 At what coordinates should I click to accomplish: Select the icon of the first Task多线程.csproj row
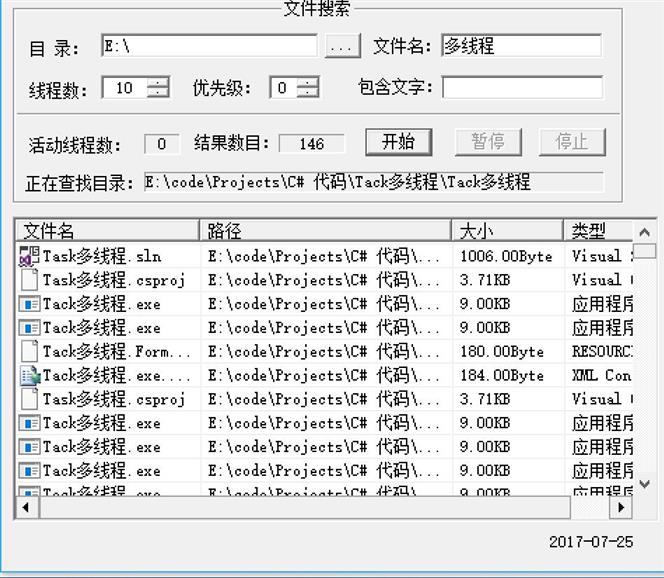point(29,280)
